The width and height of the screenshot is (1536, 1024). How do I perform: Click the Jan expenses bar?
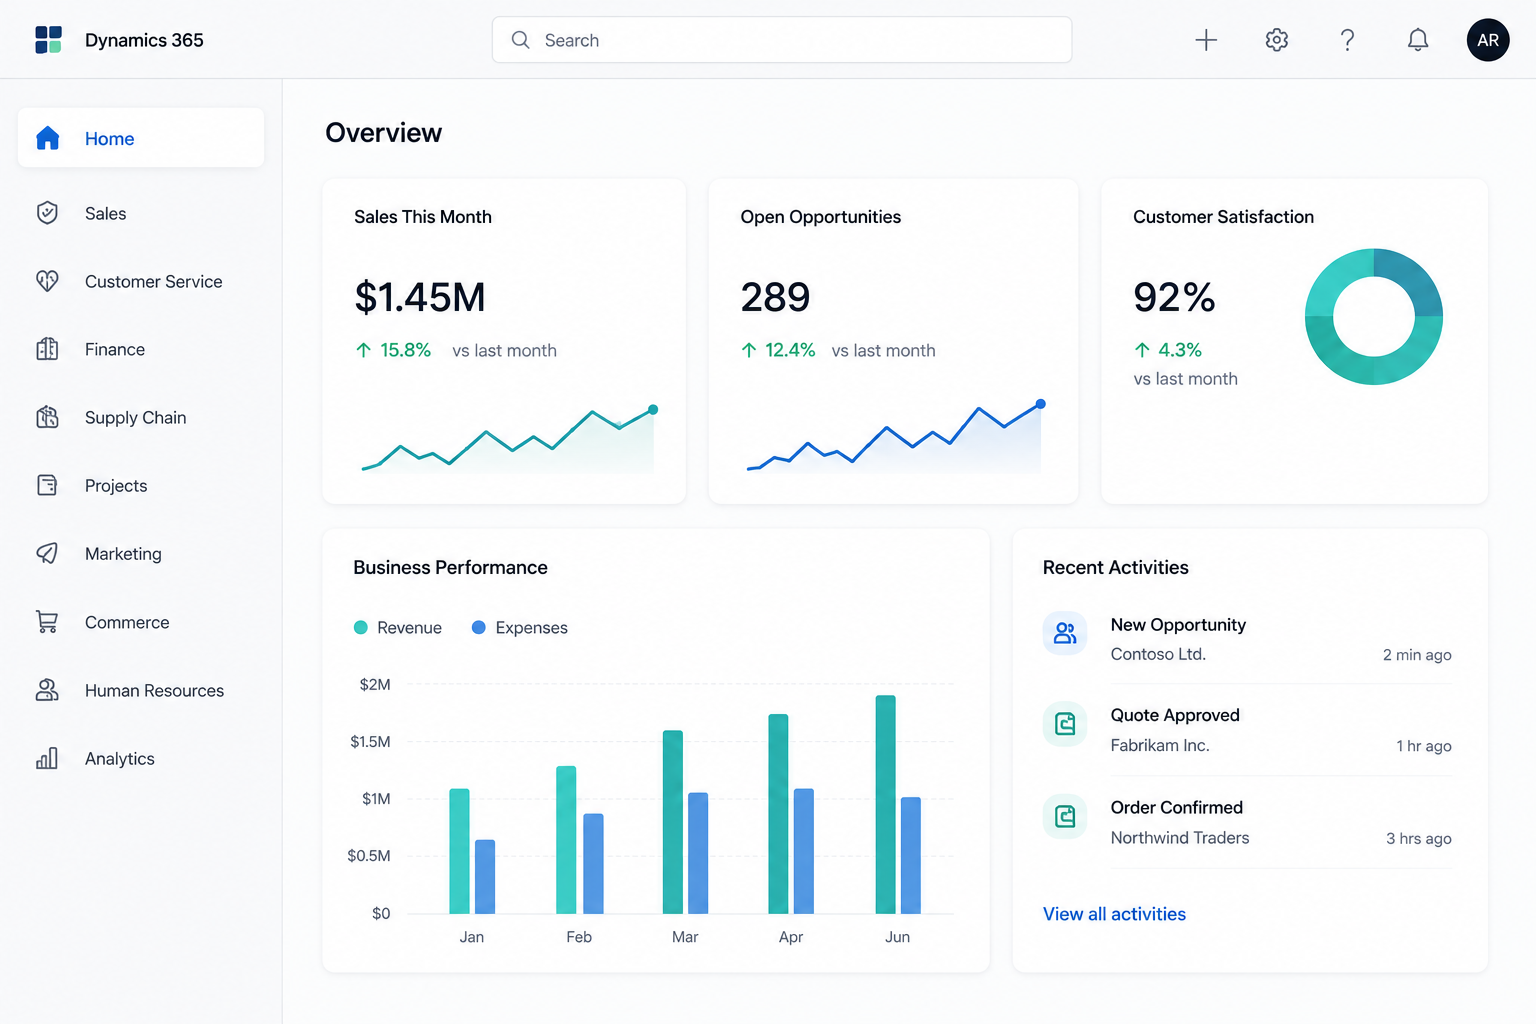(485, 876)
